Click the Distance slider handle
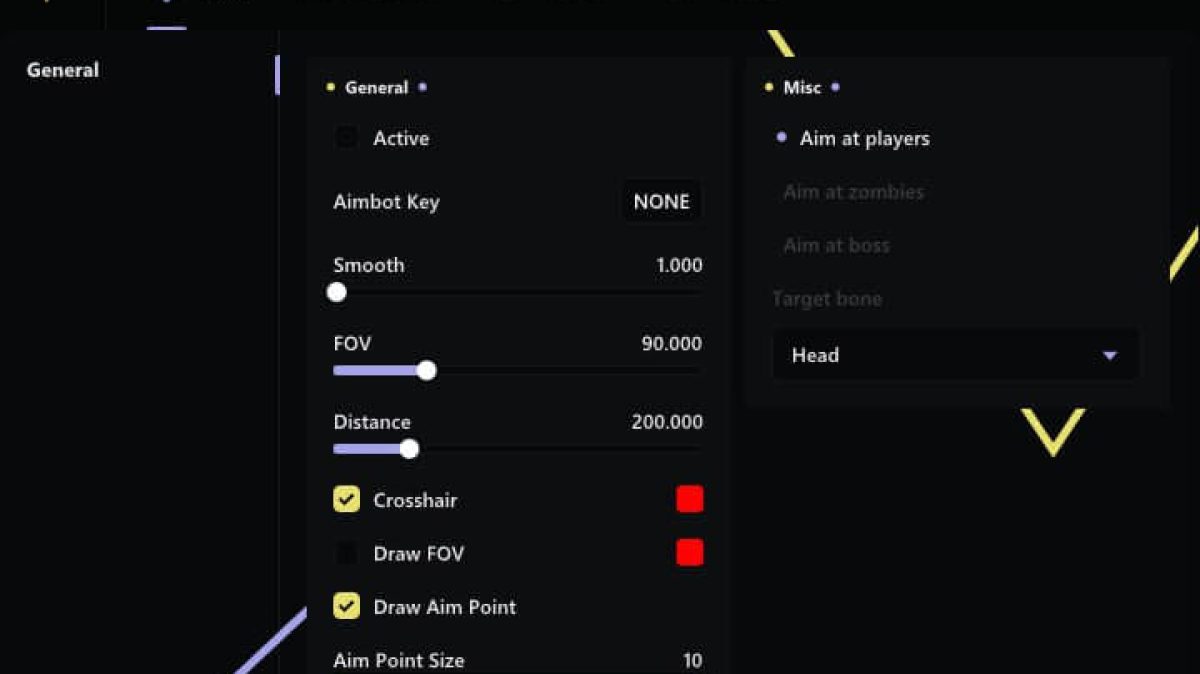Image resolution: width=1200 pixels, height=674 pixels. 408,449
